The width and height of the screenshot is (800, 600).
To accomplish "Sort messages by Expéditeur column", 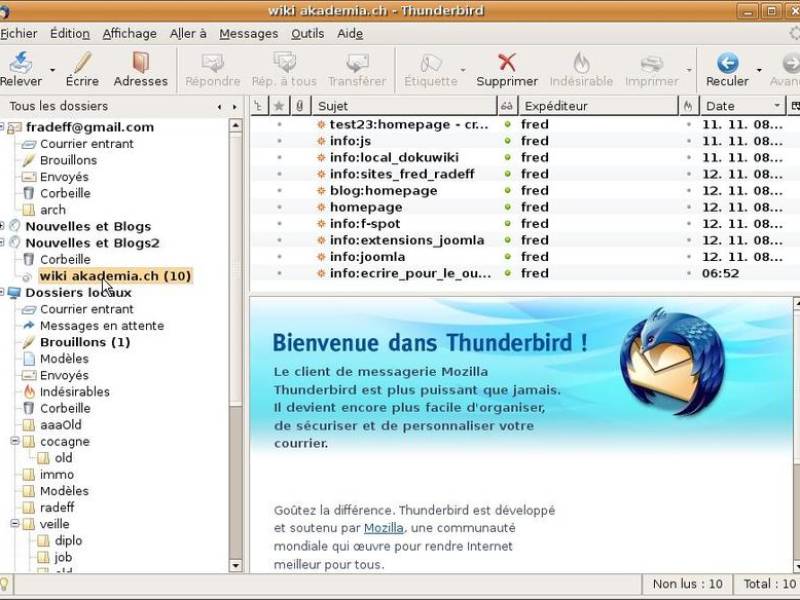I will pyautogui.click(x=598, y=106).
